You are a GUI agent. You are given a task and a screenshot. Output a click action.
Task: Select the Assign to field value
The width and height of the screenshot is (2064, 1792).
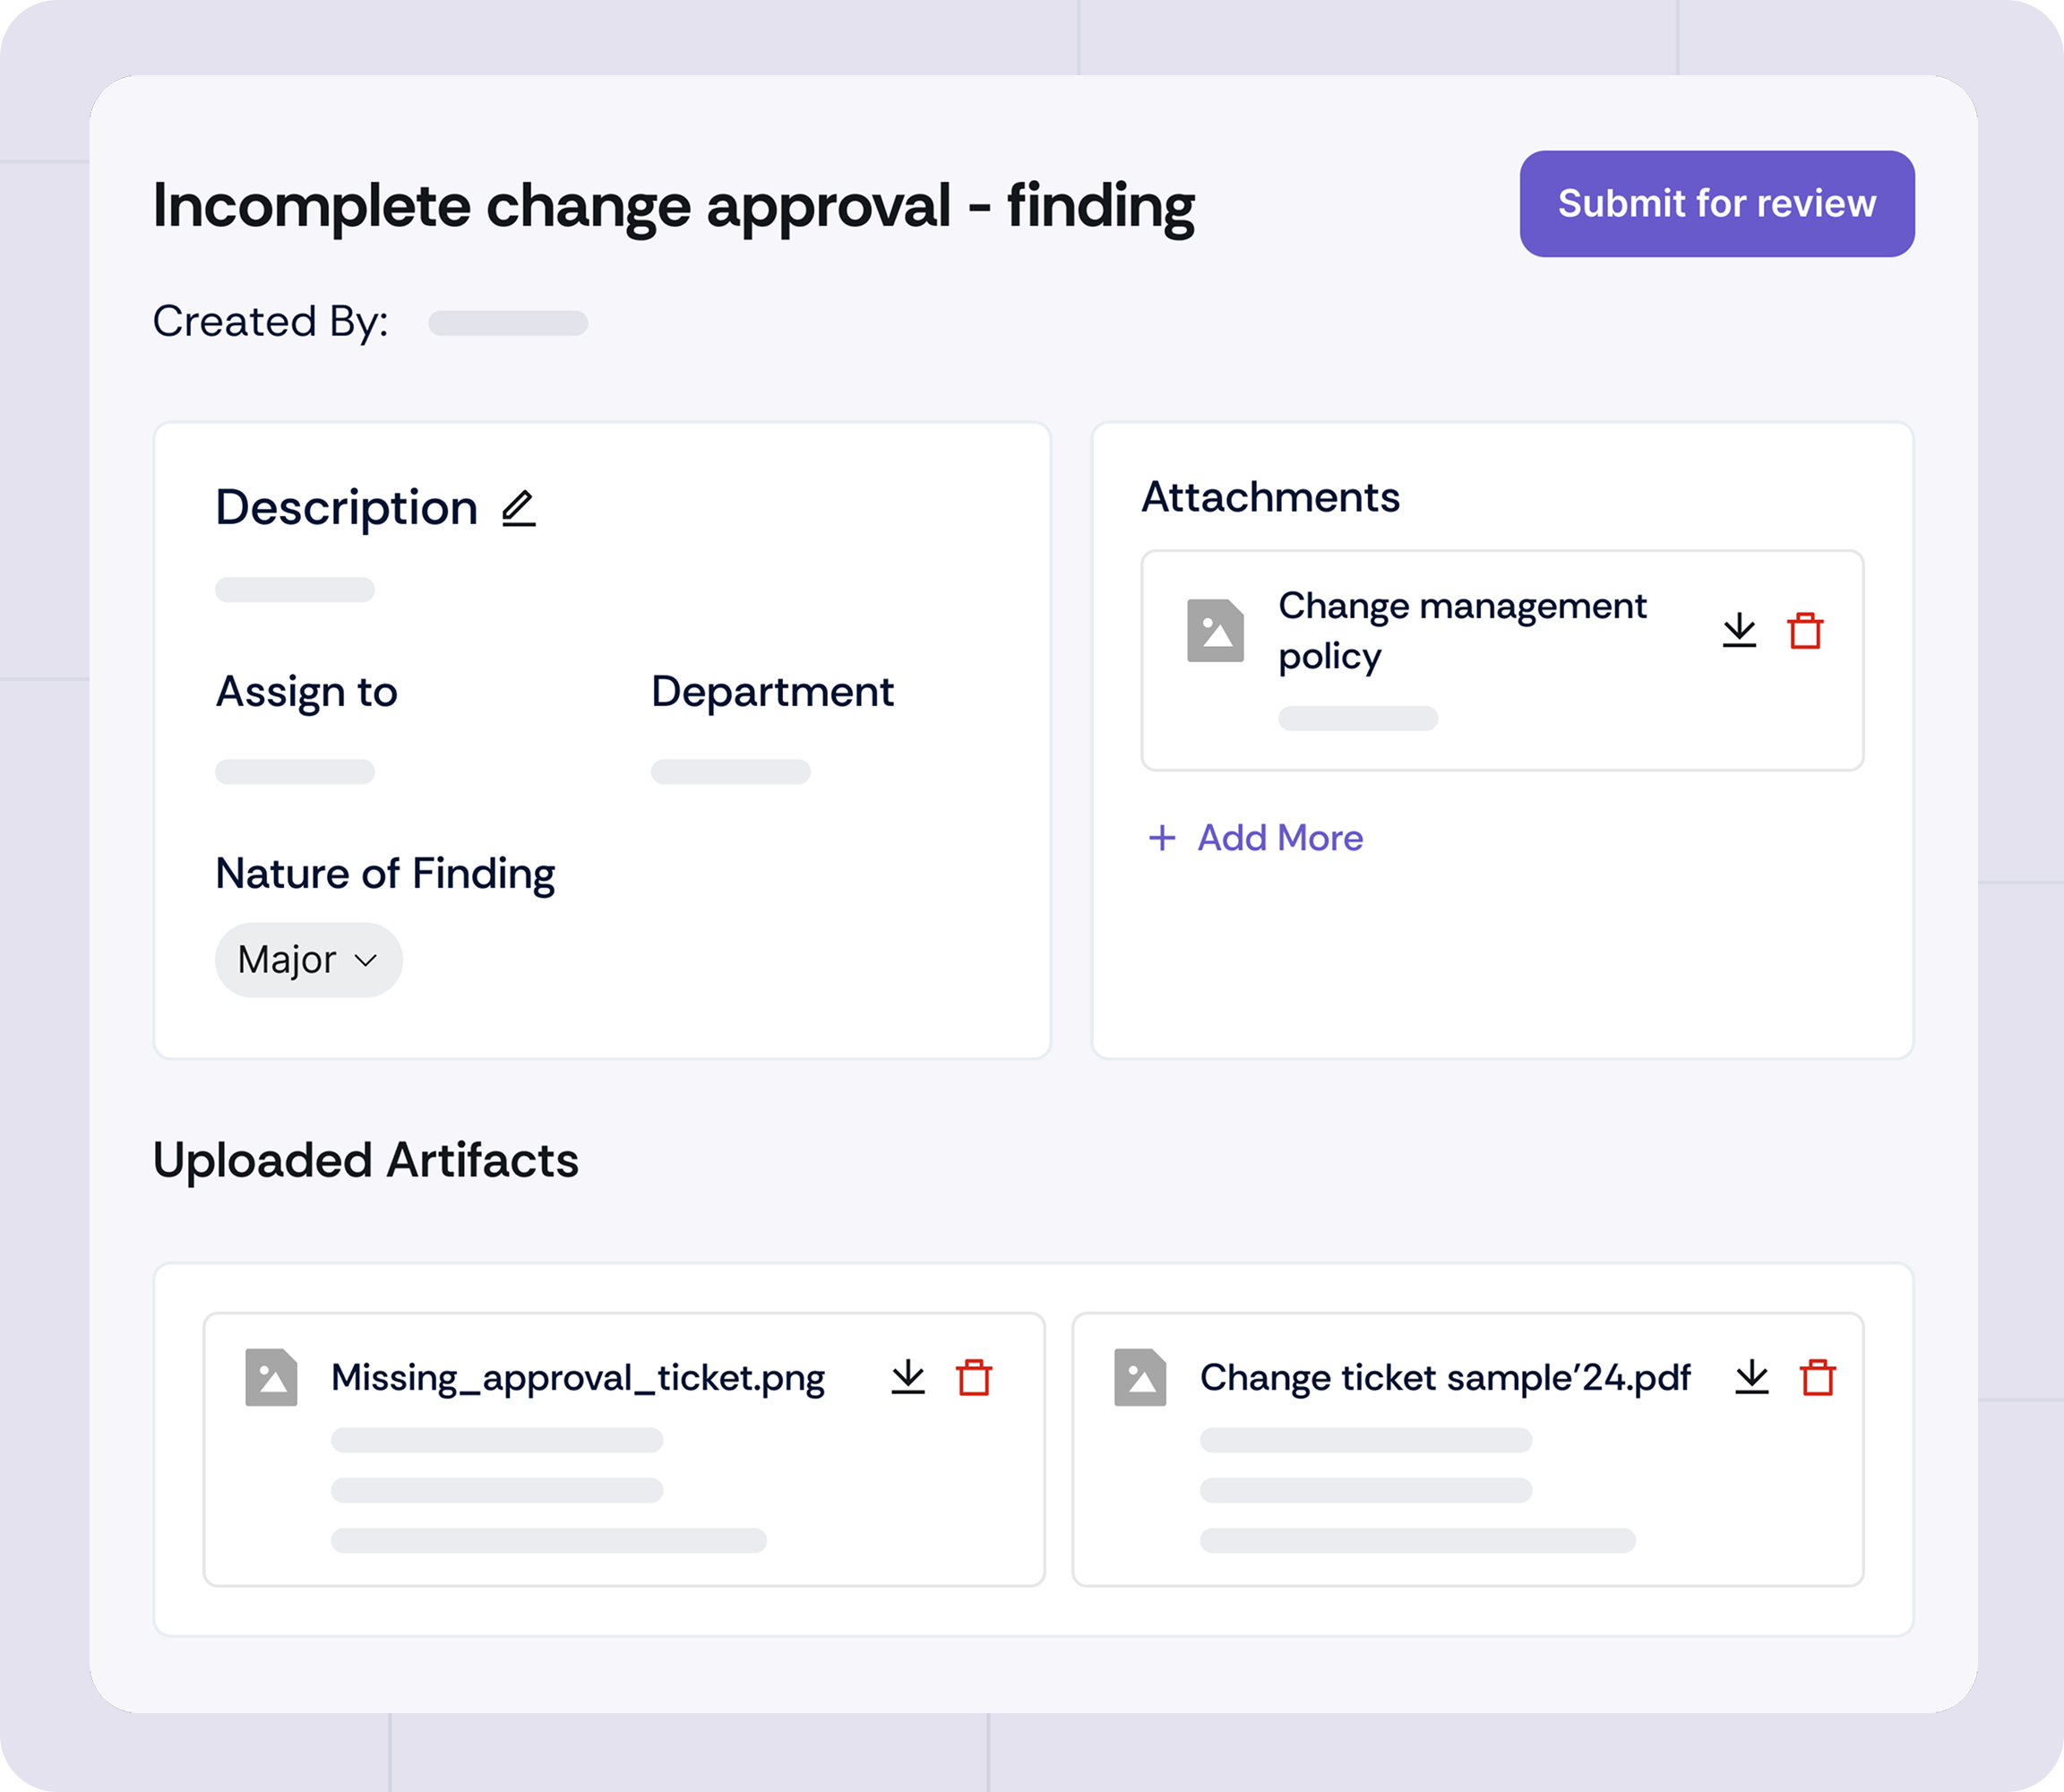295,772
